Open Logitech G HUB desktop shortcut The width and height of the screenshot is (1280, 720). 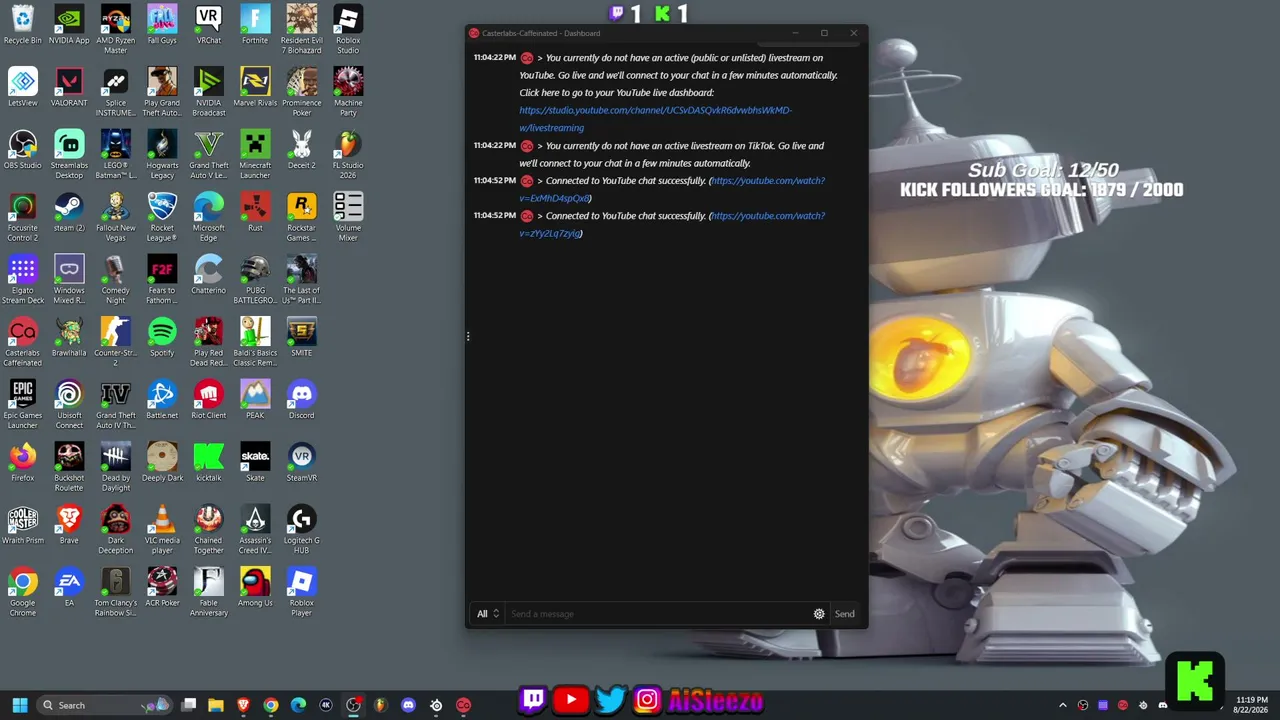click(x=301, y=530)
